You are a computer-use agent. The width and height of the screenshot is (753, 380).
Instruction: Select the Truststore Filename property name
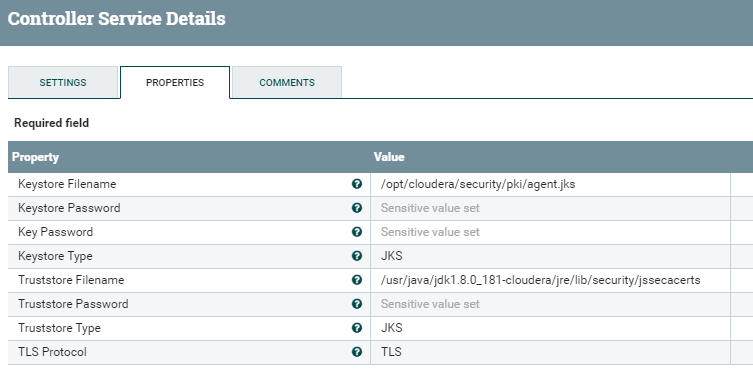(x=71, y=280)
